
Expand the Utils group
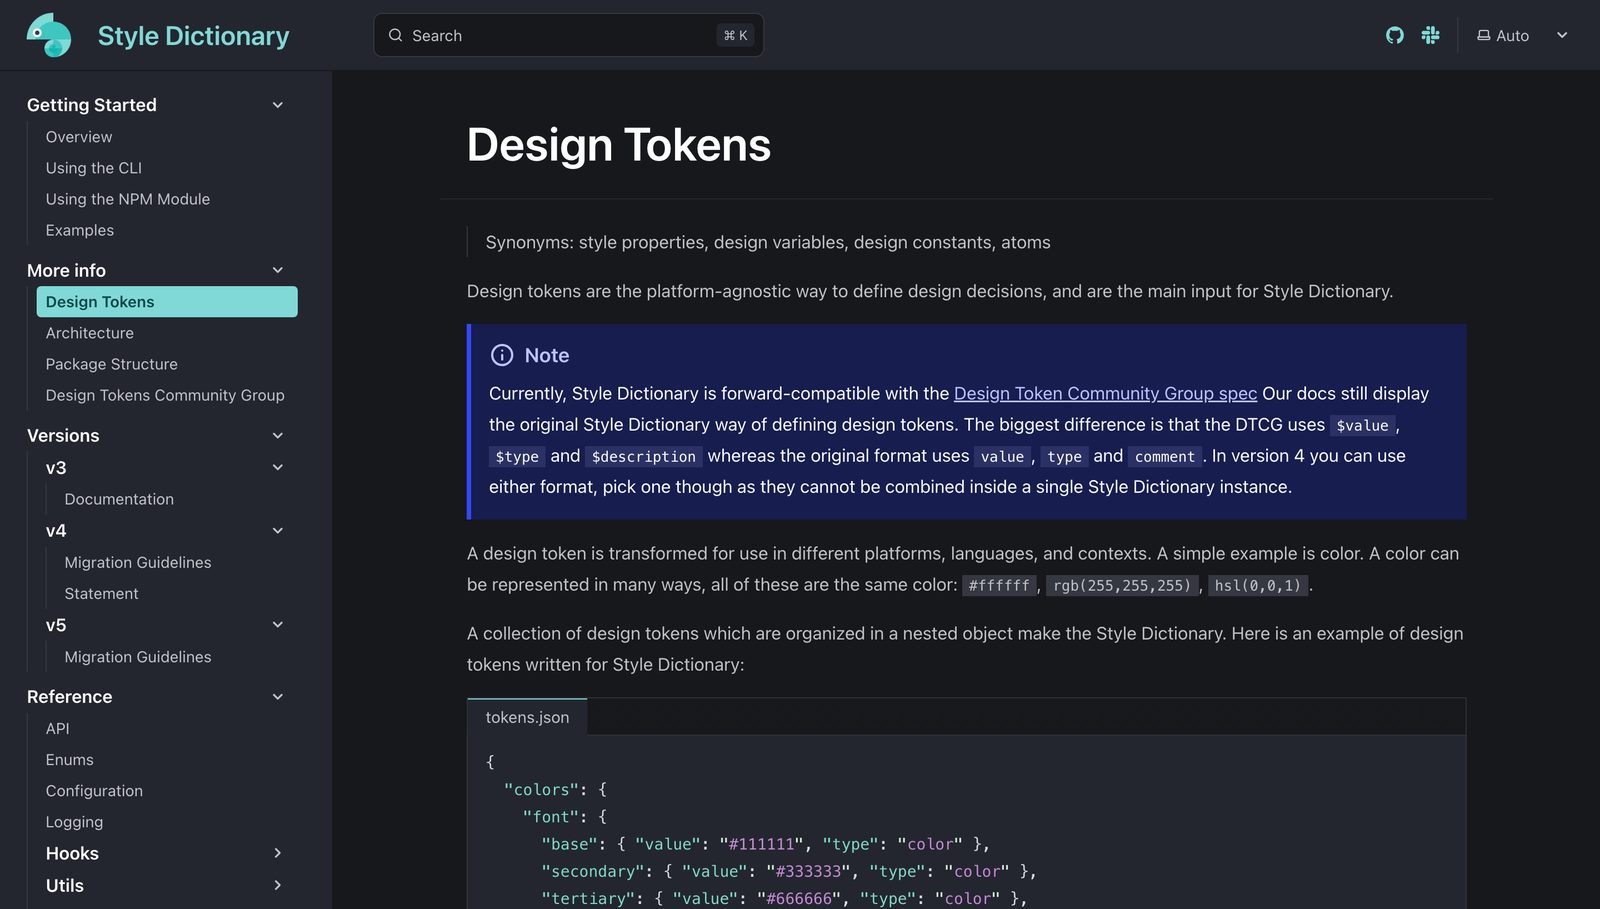coord(278,885)
